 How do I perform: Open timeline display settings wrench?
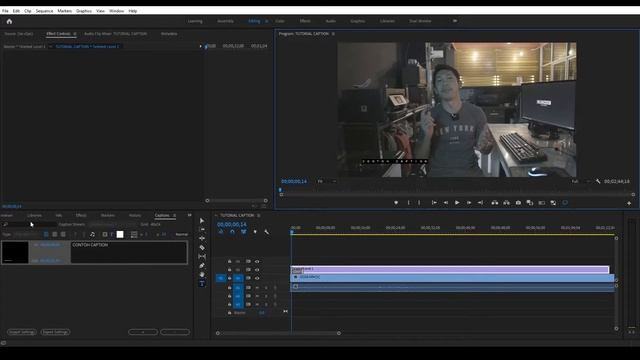coord(267,232)
